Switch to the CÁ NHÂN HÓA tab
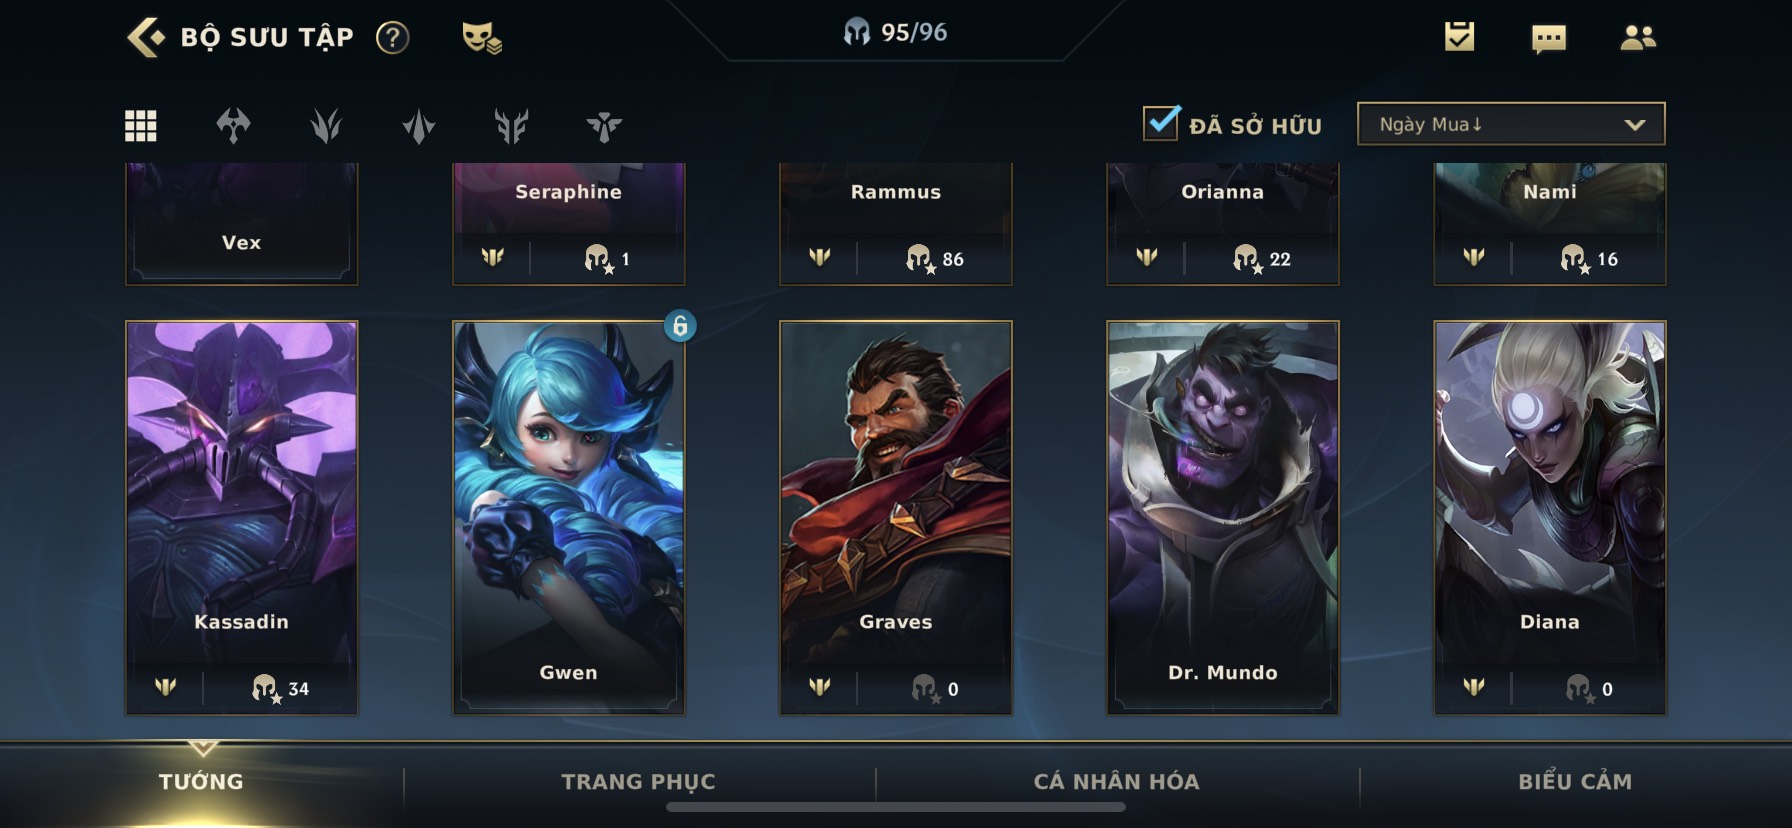1792x828 pixels. pyautogui.click(x=1116, y=782)
